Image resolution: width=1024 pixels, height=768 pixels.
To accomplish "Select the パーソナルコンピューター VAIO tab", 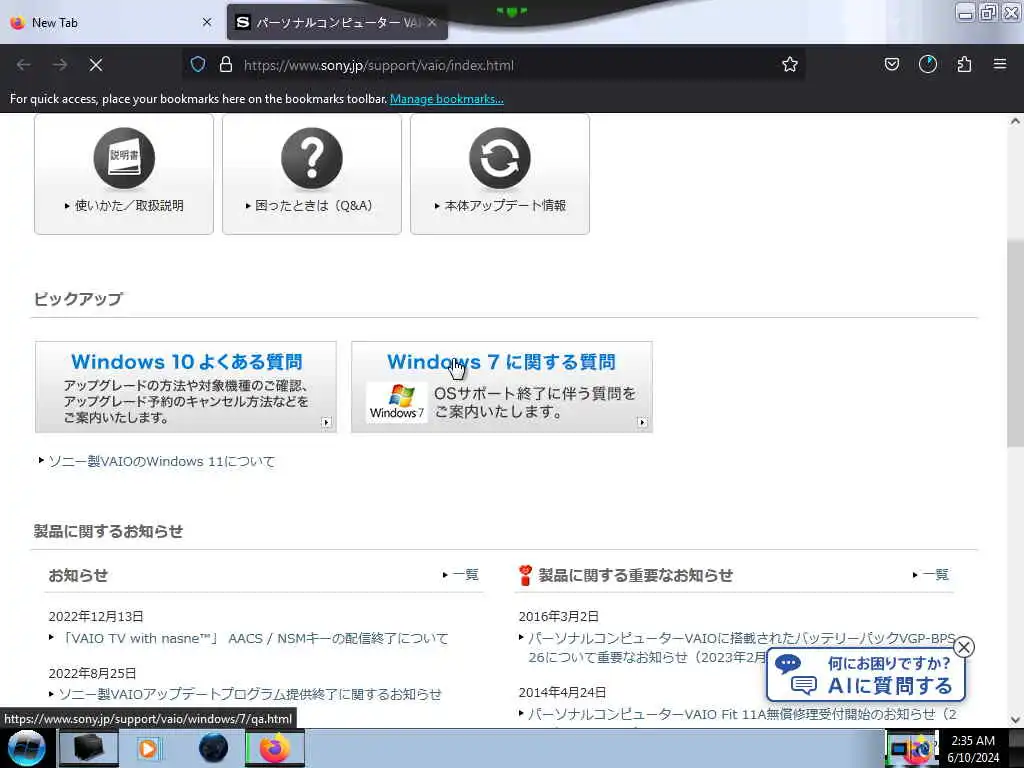I will (x=337, y=22).
